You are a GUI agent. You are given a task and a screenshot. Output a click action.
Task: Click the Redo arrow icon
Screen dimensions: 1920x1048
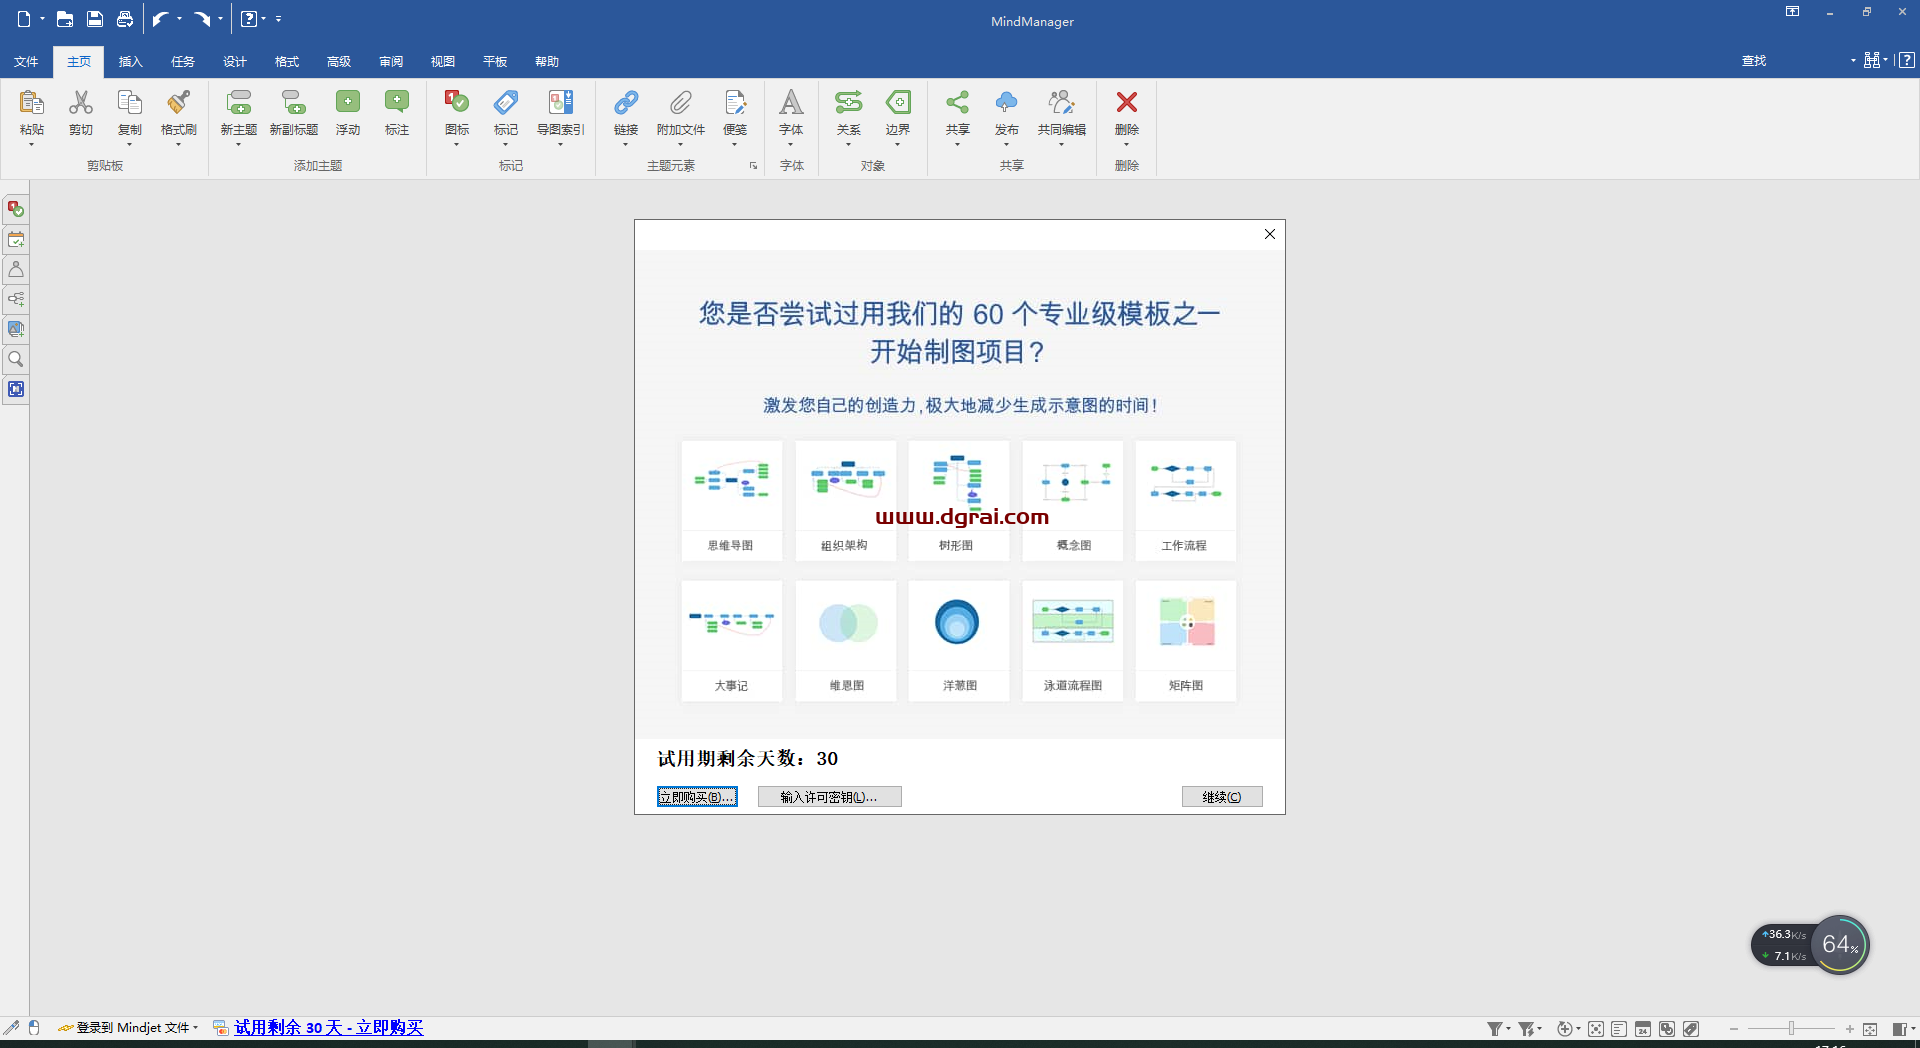pos(202,19)
